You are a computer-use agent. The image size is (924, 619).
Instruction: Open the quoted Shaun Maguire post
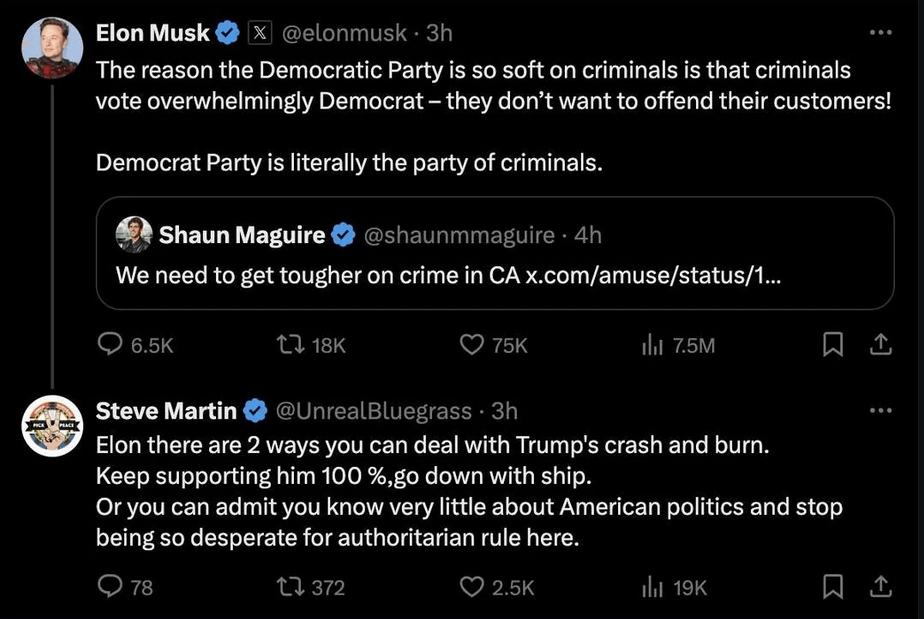(x=495, y=253)
